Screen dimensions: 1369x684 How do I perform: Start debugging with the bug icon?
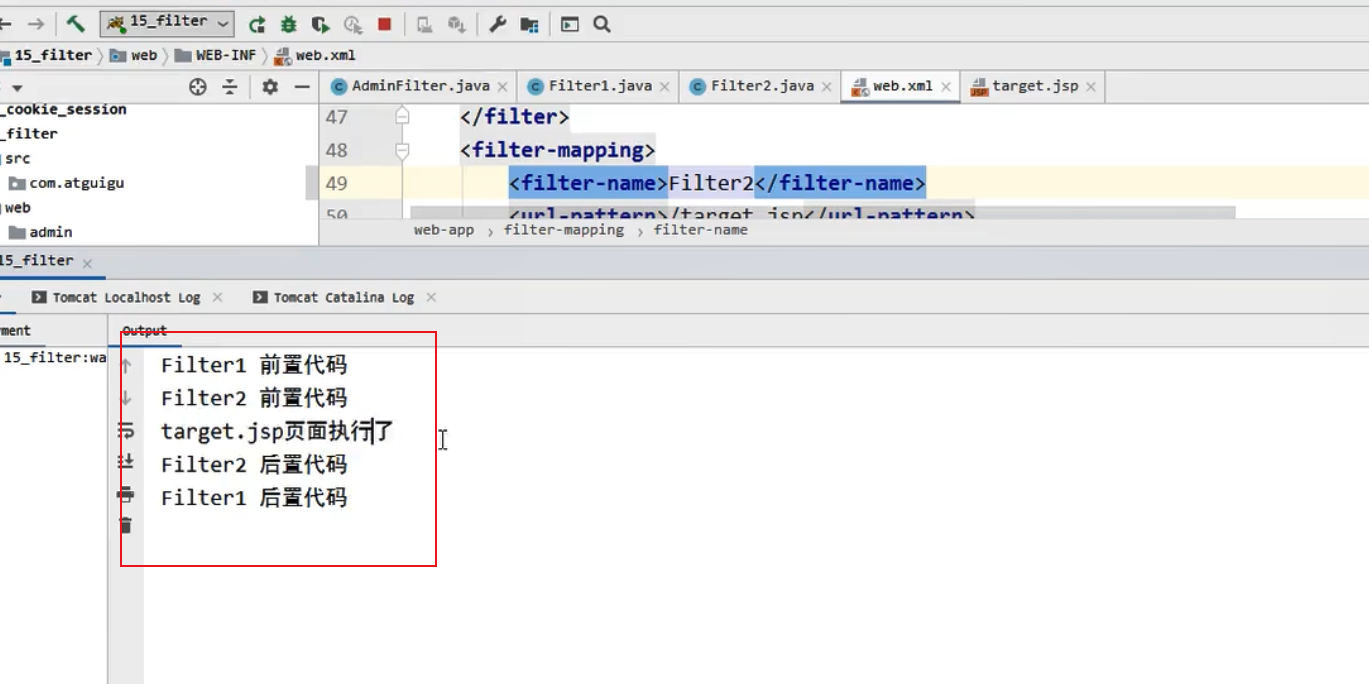tap(289, 24)
